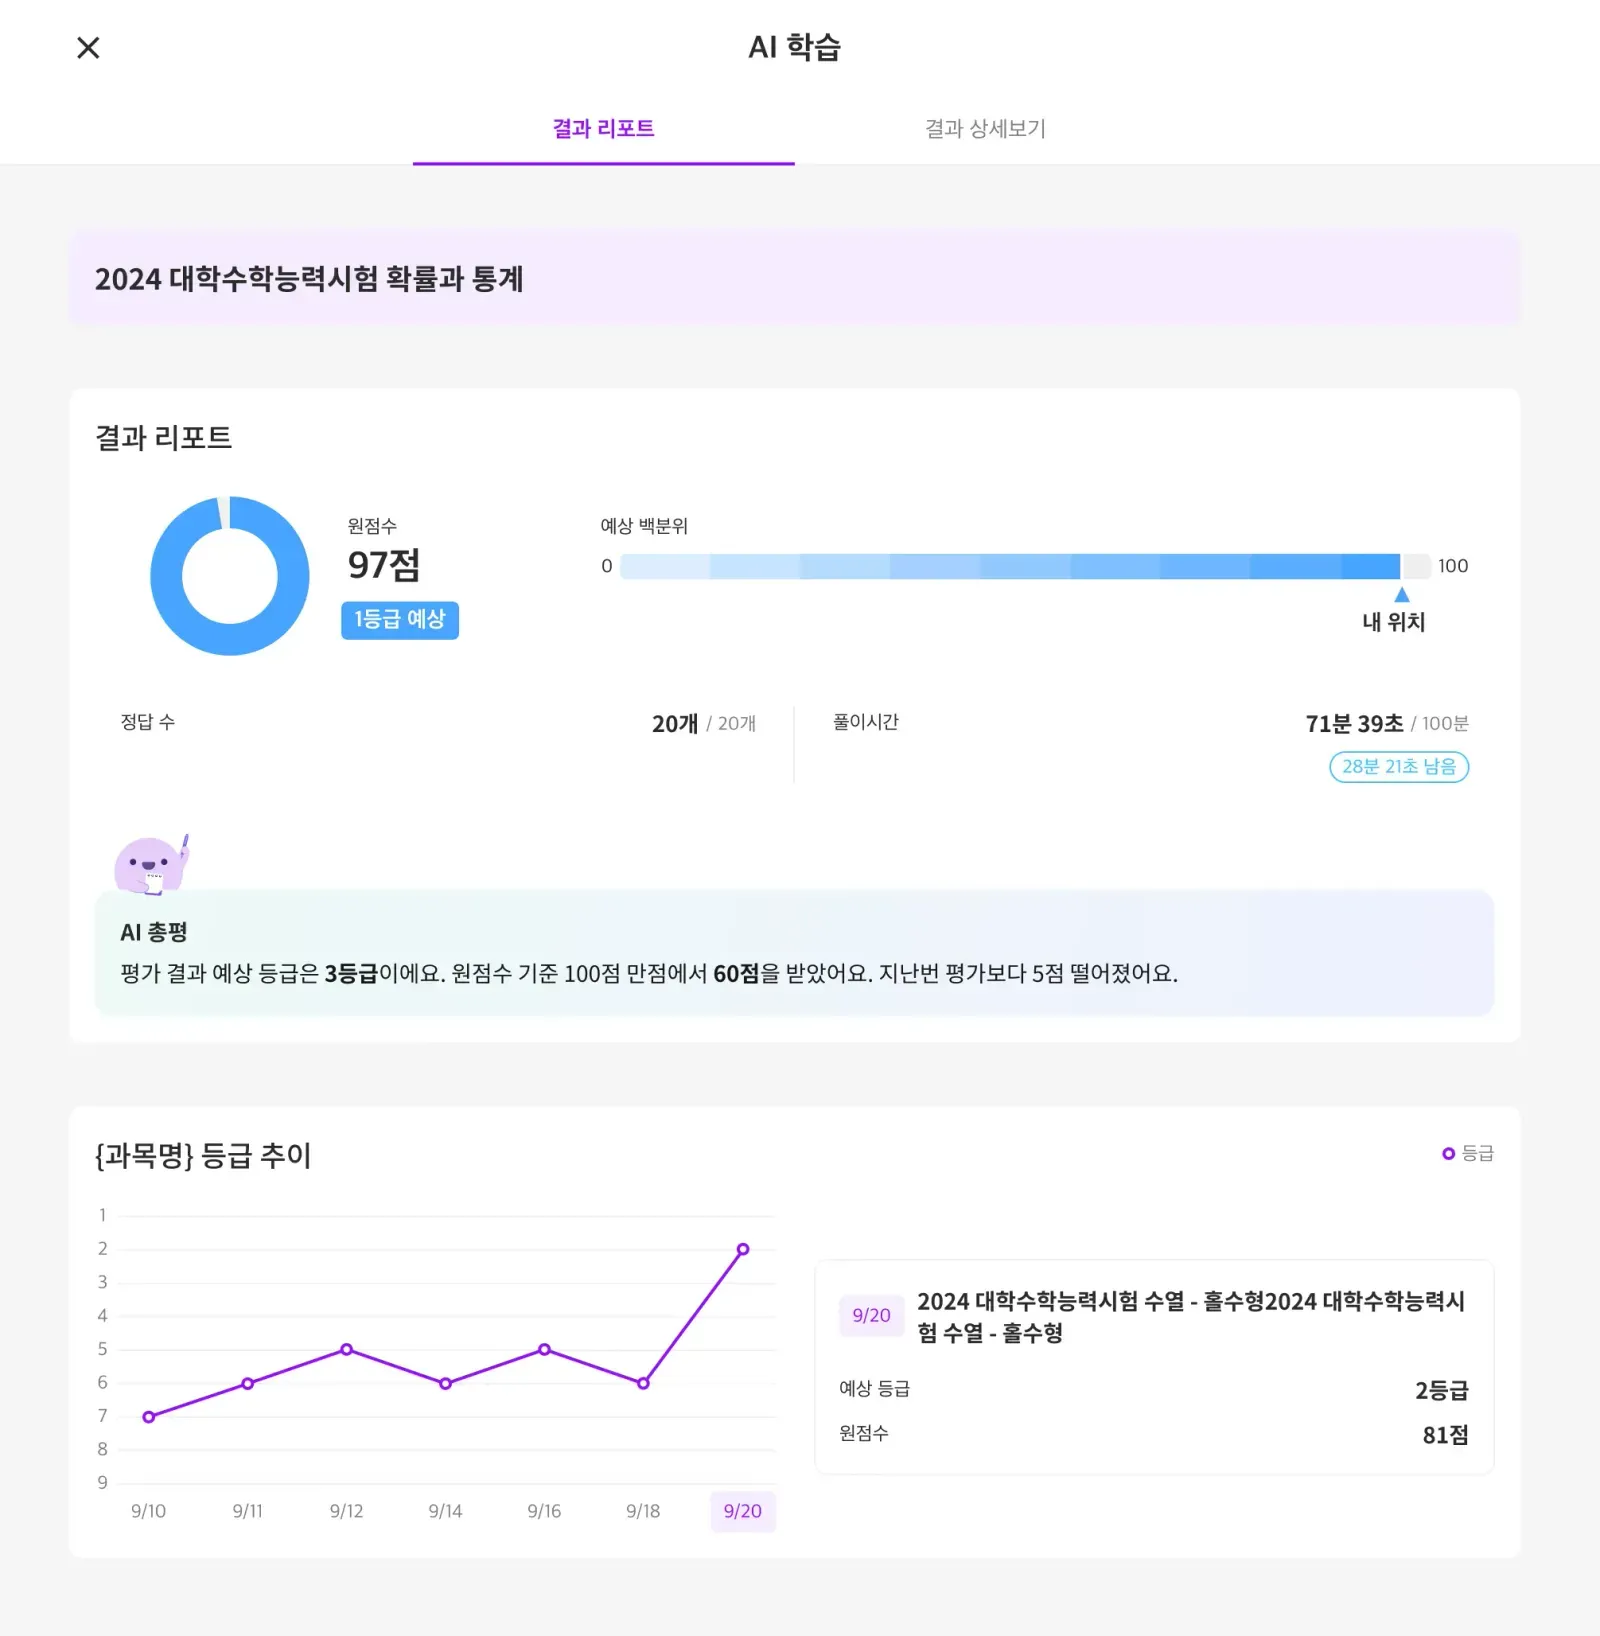Click the AI 학습 page title
This screenshot has height=1636, width=1600.
click(x=795, y=47)
